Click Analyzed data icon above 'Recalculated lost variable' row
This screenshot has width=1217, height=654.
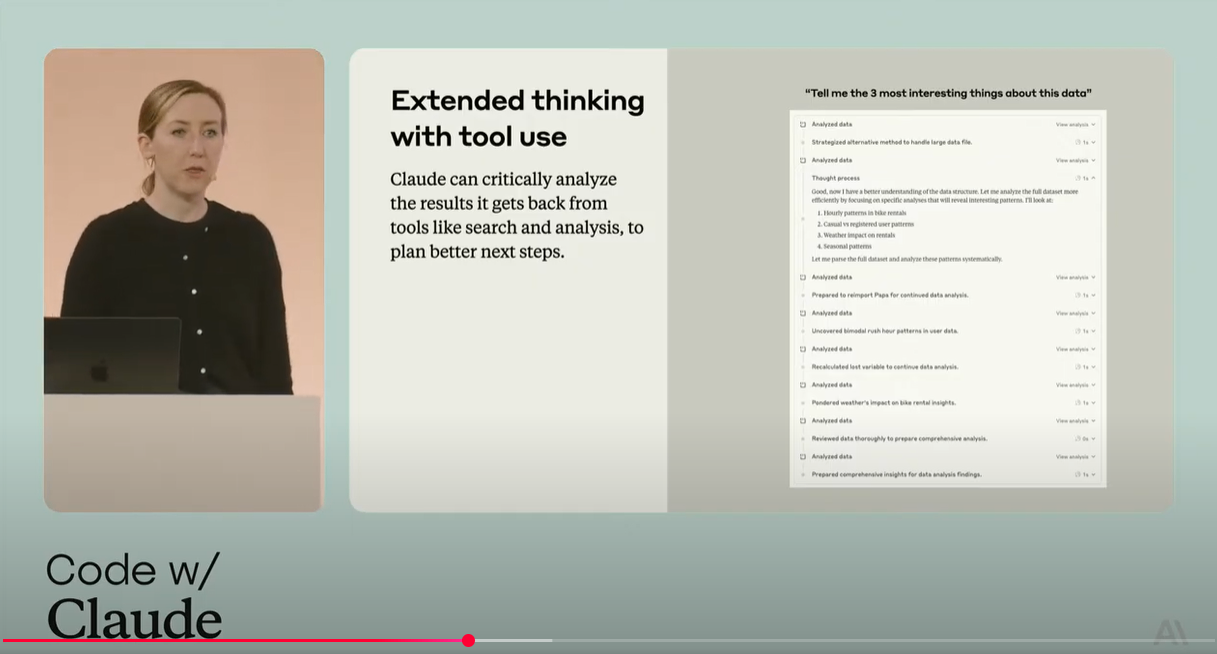(802, 349)
